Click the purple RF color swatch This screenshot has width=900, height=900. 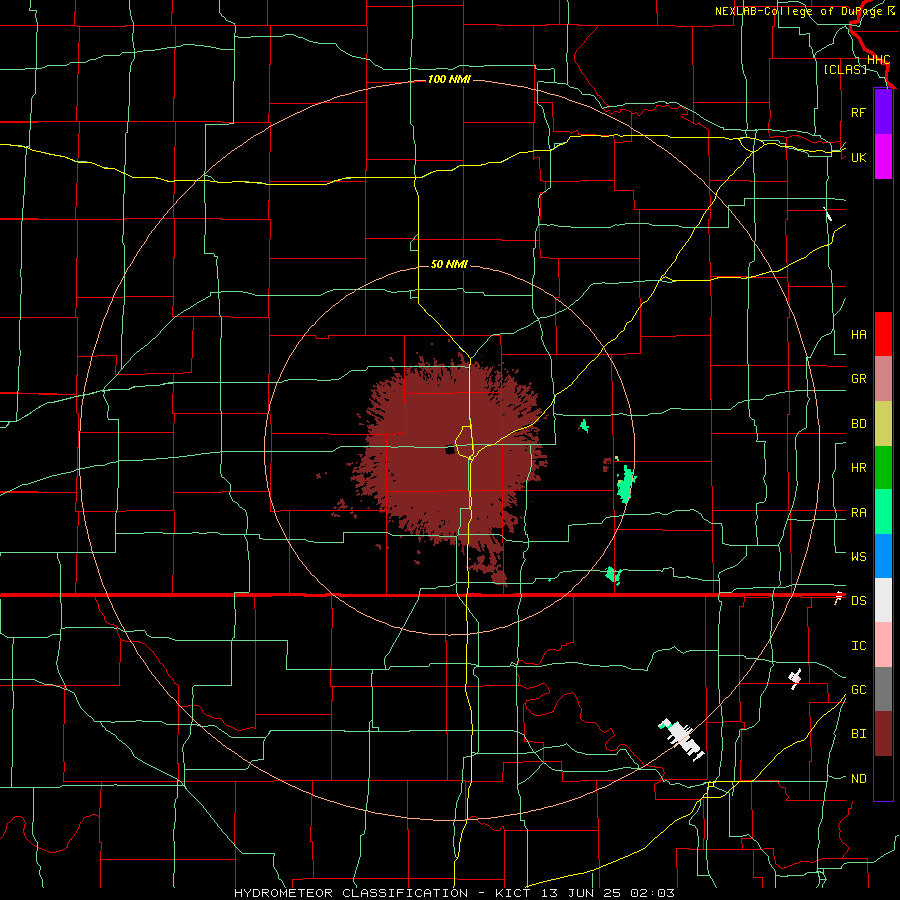[x=883, y=112]
